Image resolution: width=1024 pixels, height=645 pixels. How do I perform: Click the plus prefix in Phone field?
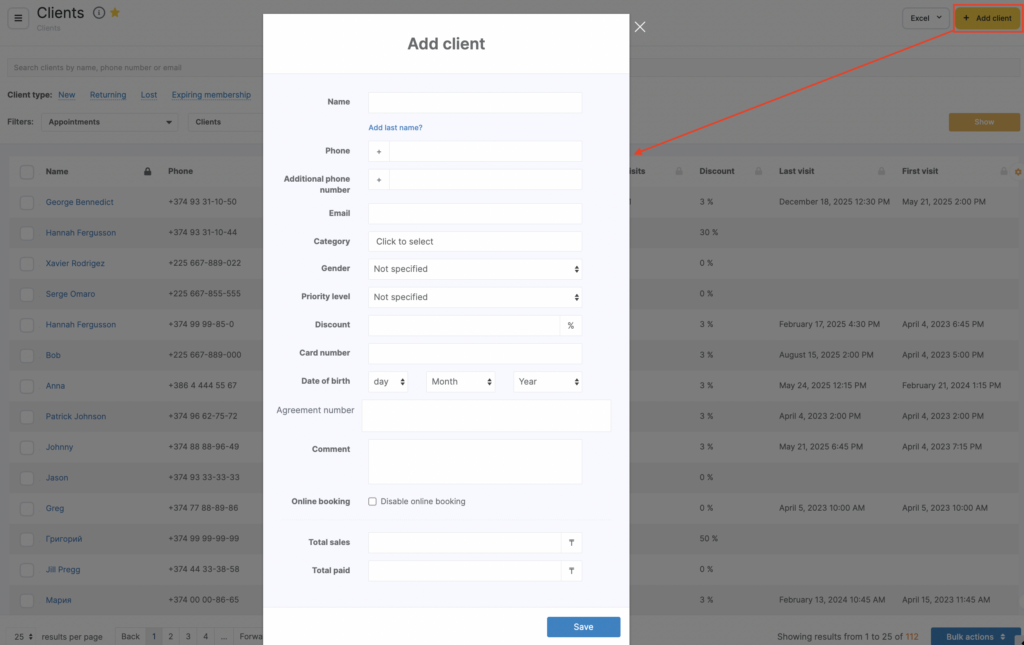(x=379, y=152)
